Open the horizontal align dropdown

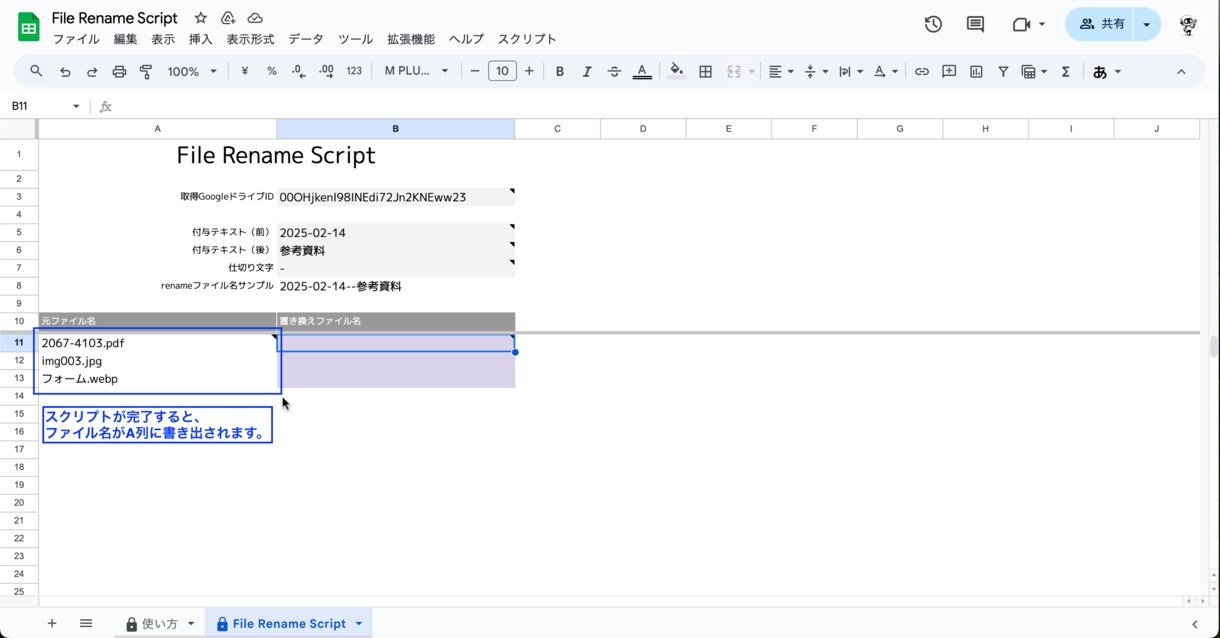[x=780, y=71]
